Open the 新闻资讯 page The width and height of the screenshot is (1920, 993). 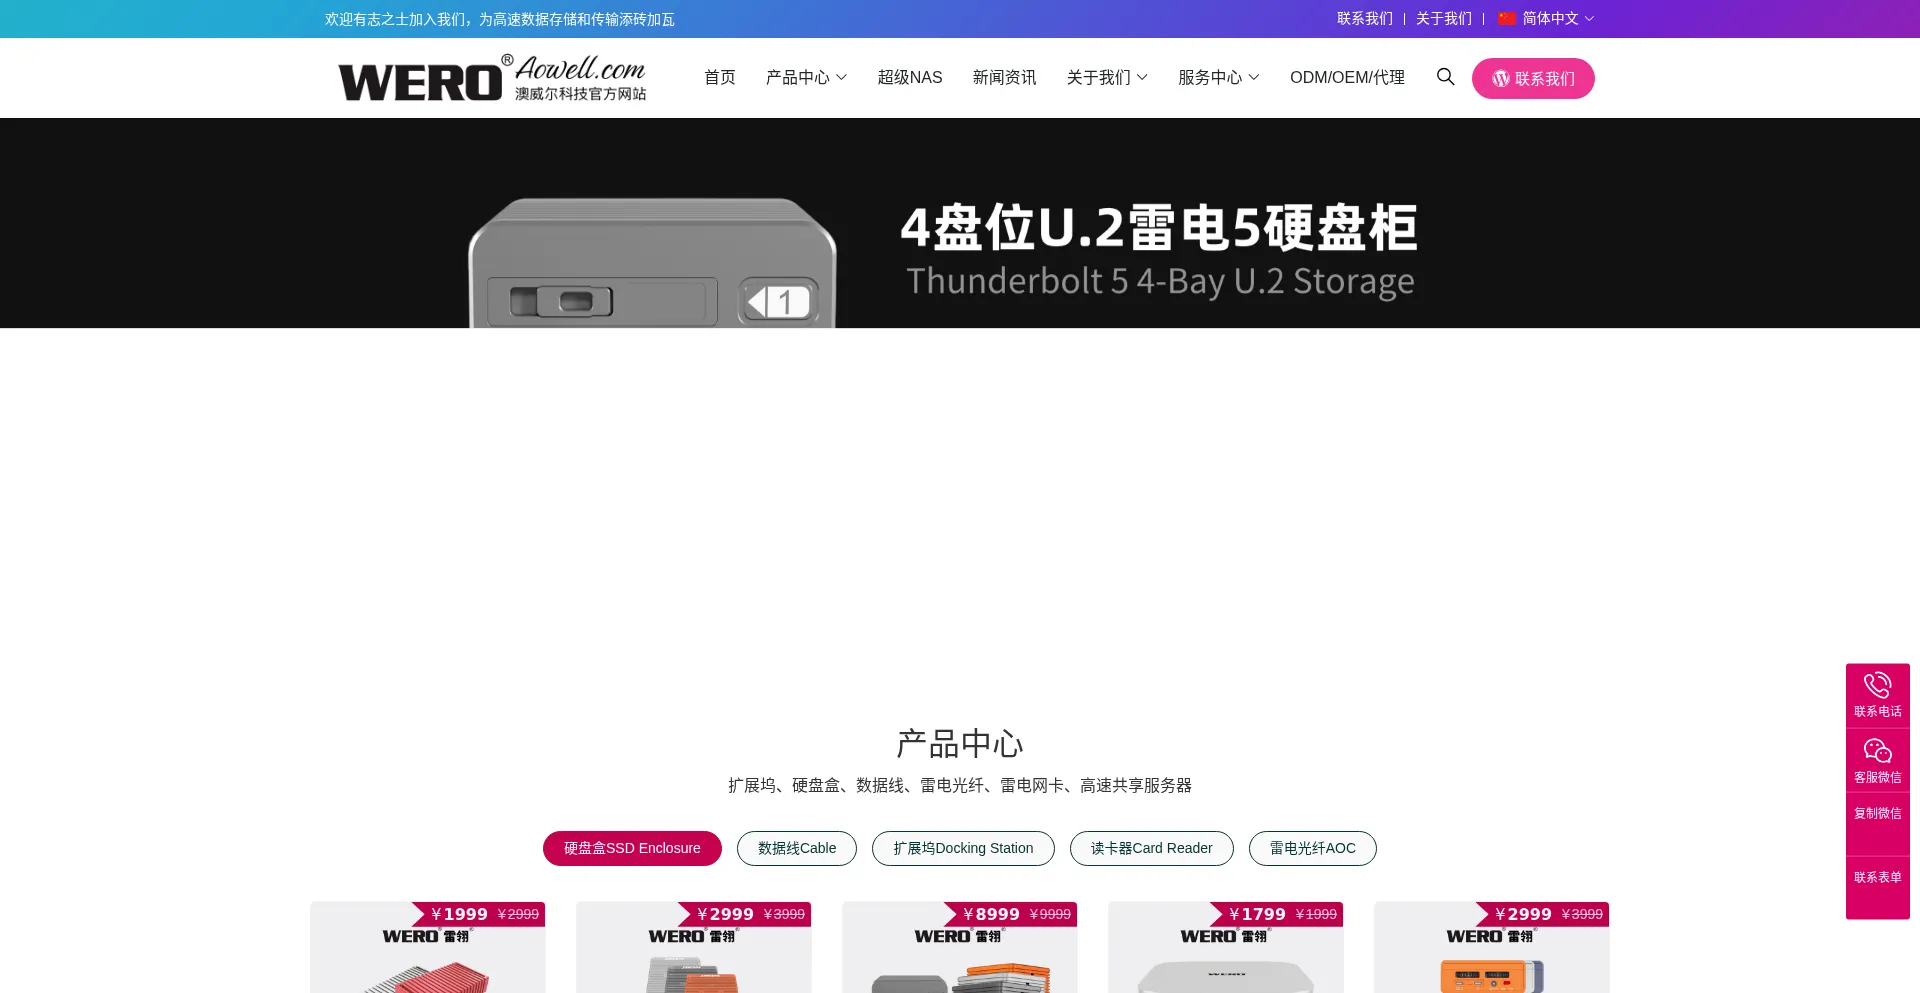click(1004, 77)
